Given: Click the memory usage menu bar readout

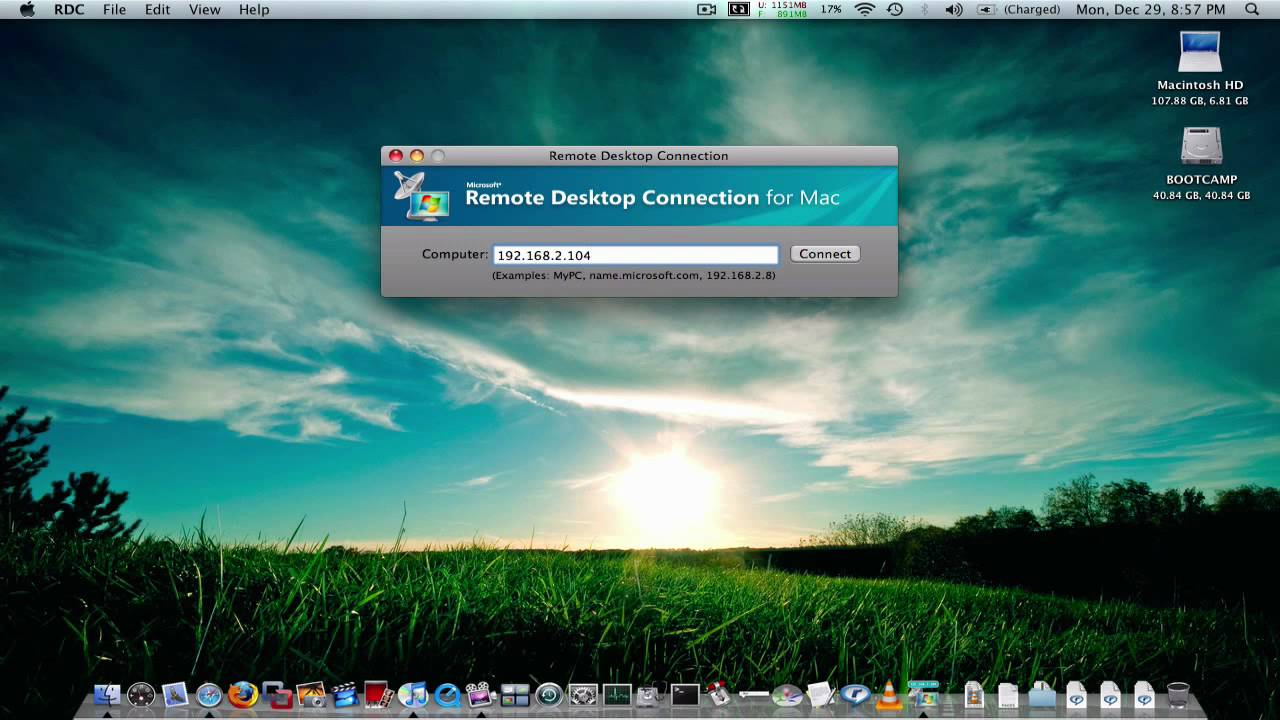Looking at the screenshot, I should (x=783, y=9).
